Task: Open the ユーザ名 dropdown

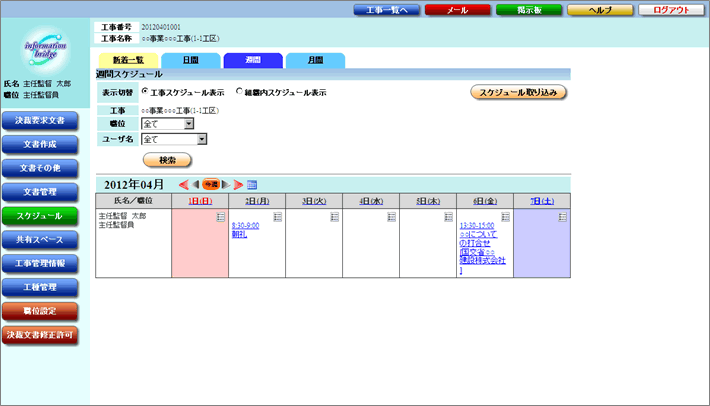Action: [174, 139]
